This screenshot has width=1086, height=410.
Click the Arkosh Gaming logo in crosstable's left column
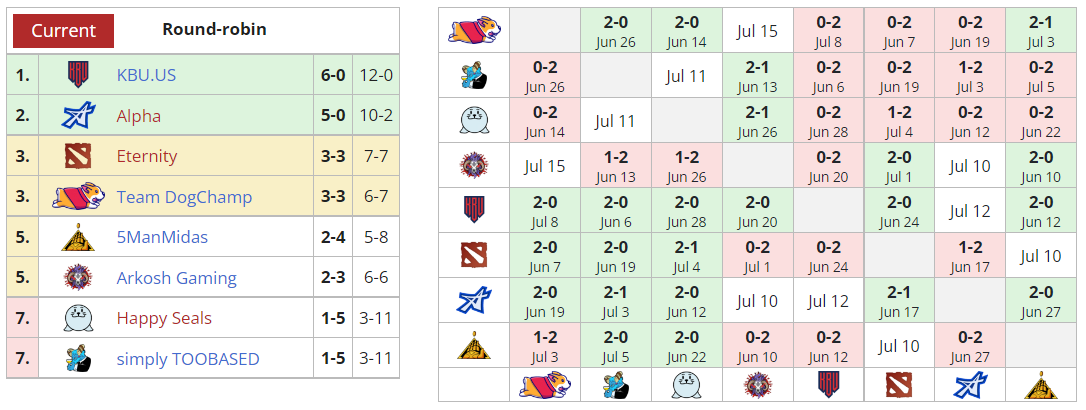point(473,165)
